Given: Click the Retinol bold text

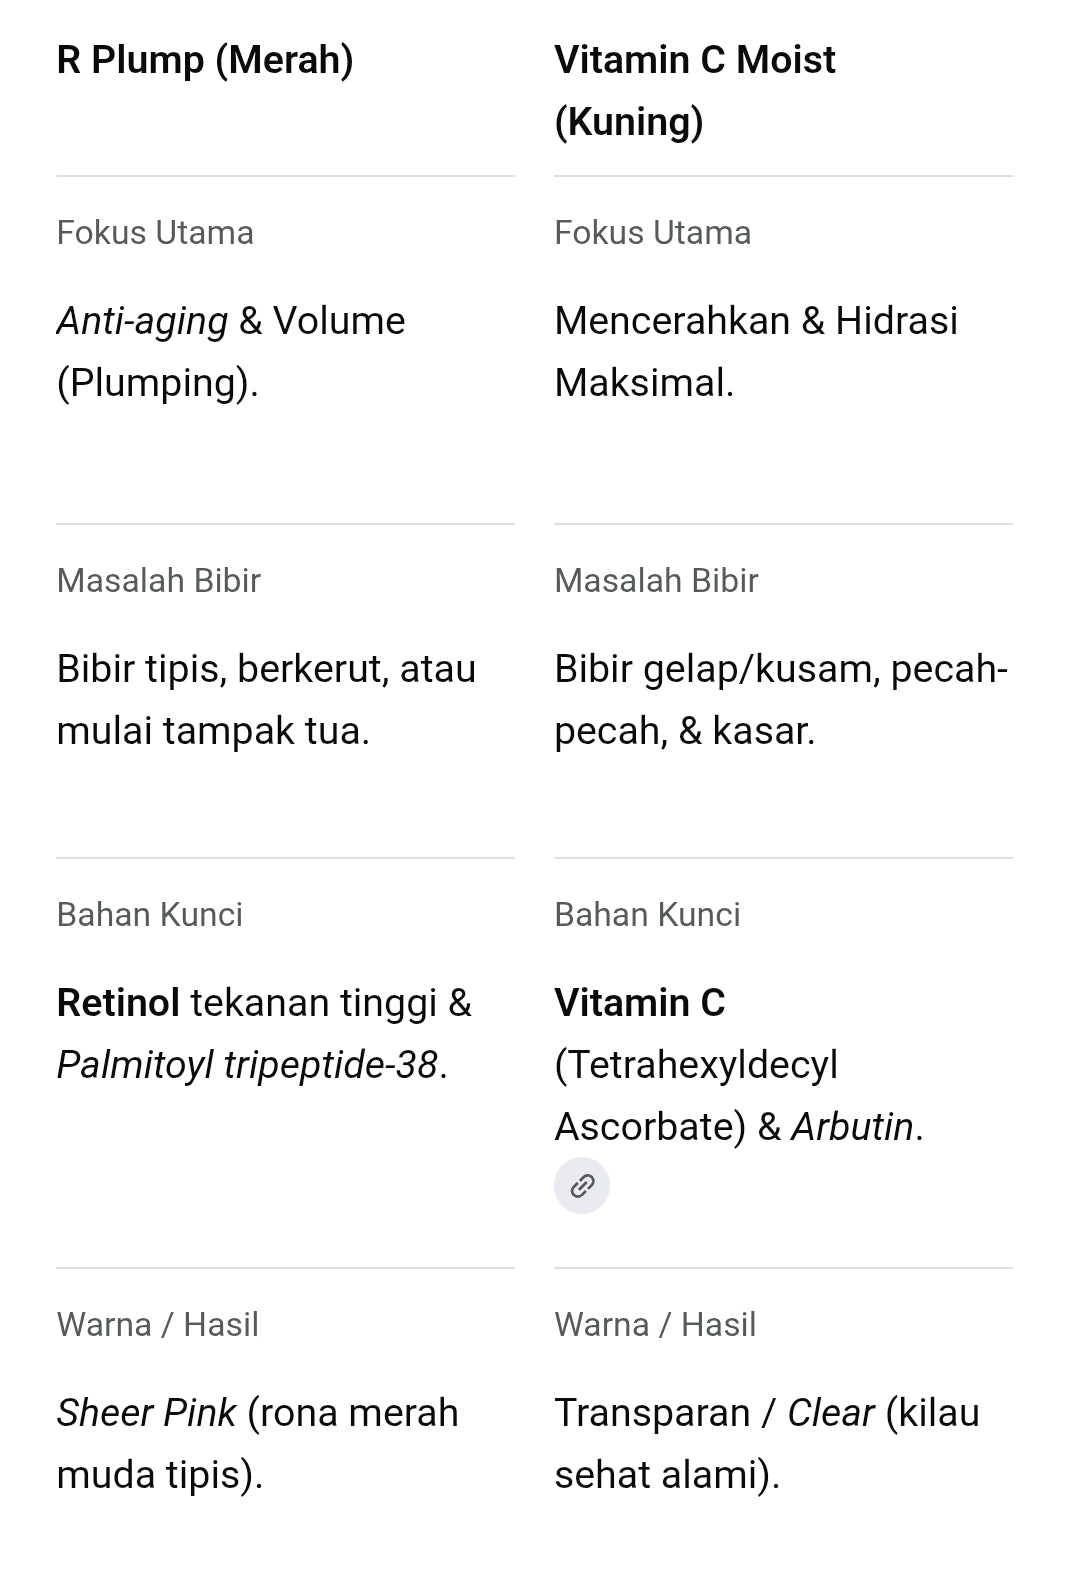Looking at the screenshot, I should (118, 1002).
